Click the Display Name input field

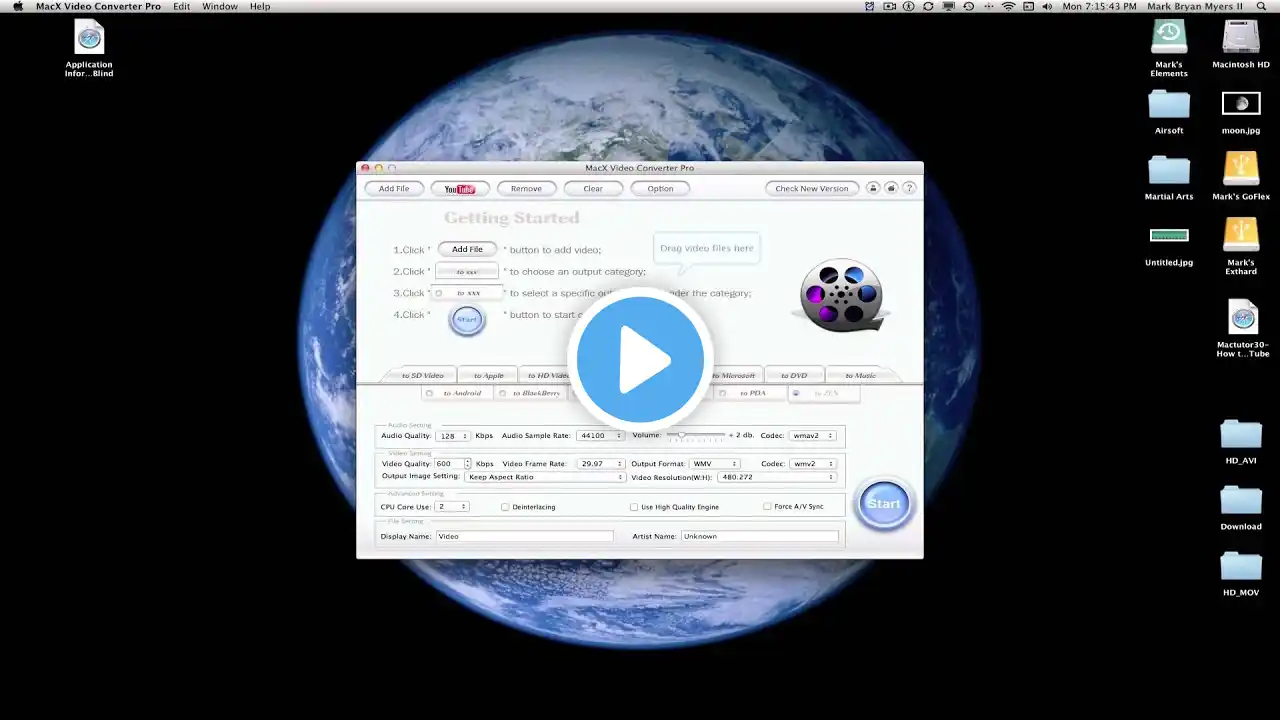coord(525,536)
